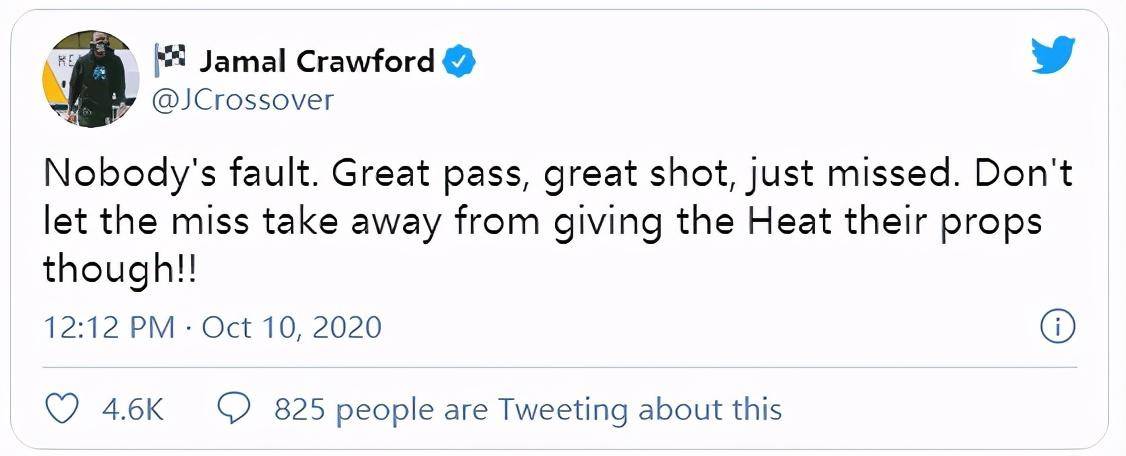The width and height of the screenshot is (1126, 456).
Task: Open the tweet info circle icon
Action: (1057, 328)
